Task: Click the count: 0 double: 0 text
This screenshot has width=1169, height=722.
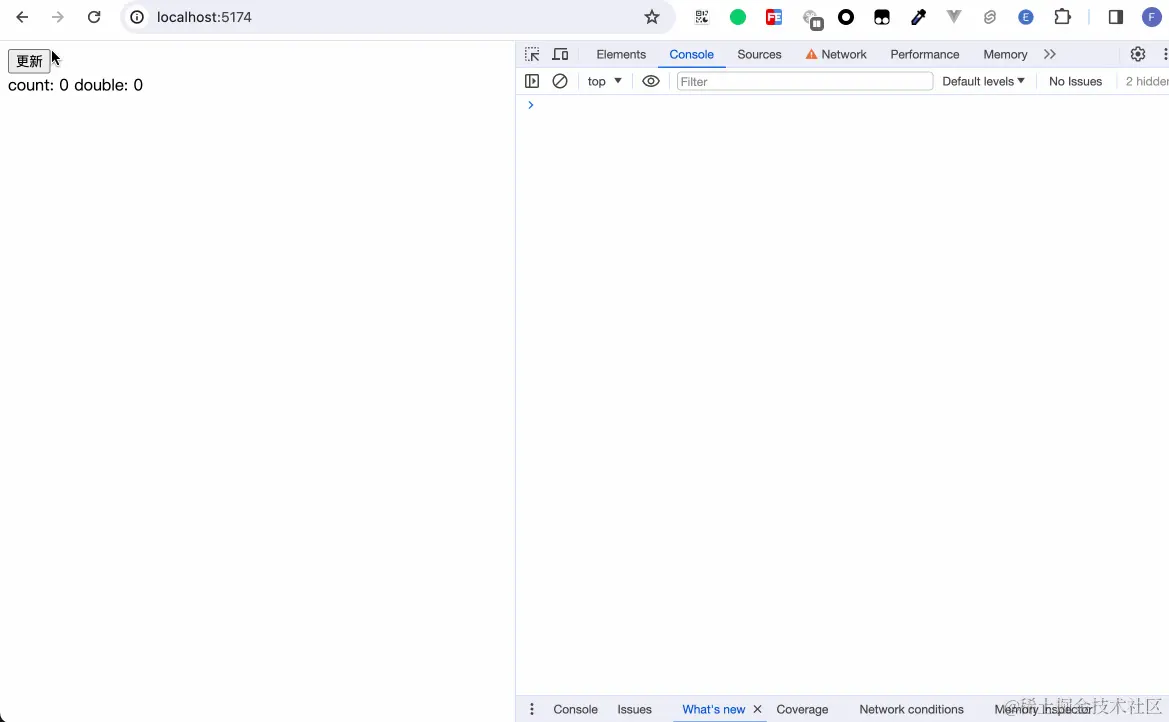Action: pyautogui.click(x=75, y=85)
